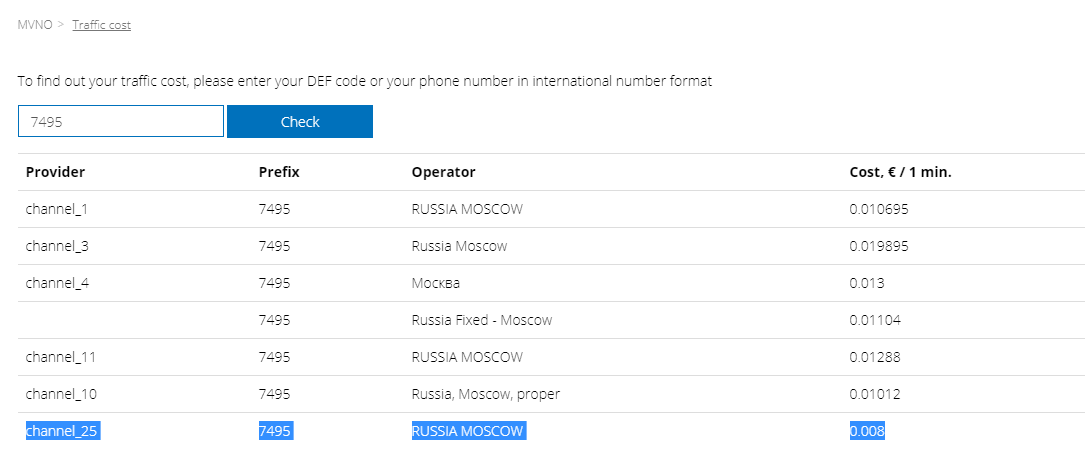Select the 0.010695 cost value
Image resolution: width=1085 pixels, height=468 pixels.
879,209
